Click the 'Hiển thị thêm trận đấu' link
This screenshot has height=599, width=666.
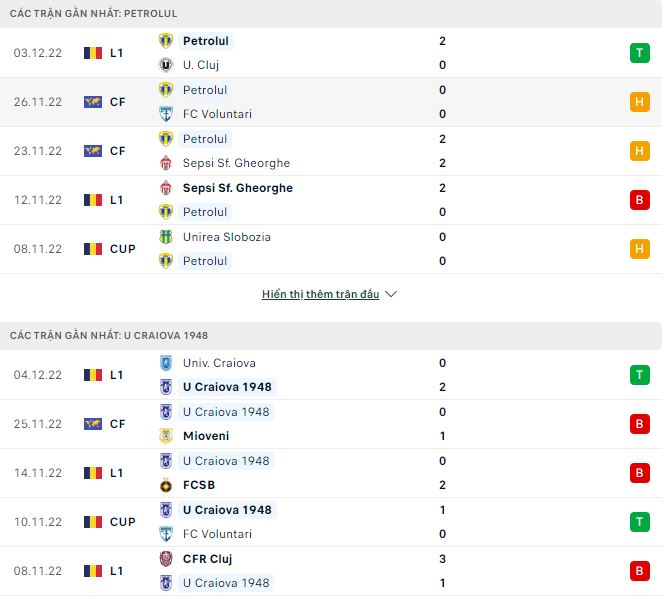(x=320, y=295)
